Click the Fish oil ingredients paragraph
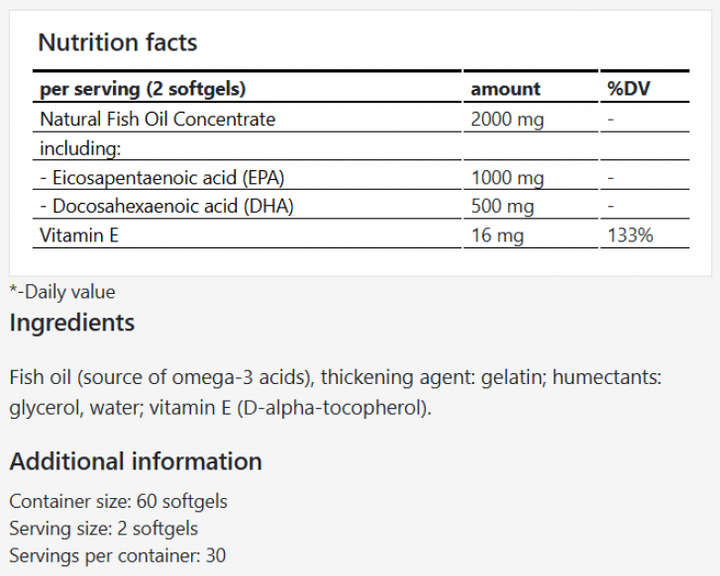 [x=336, y=393]
